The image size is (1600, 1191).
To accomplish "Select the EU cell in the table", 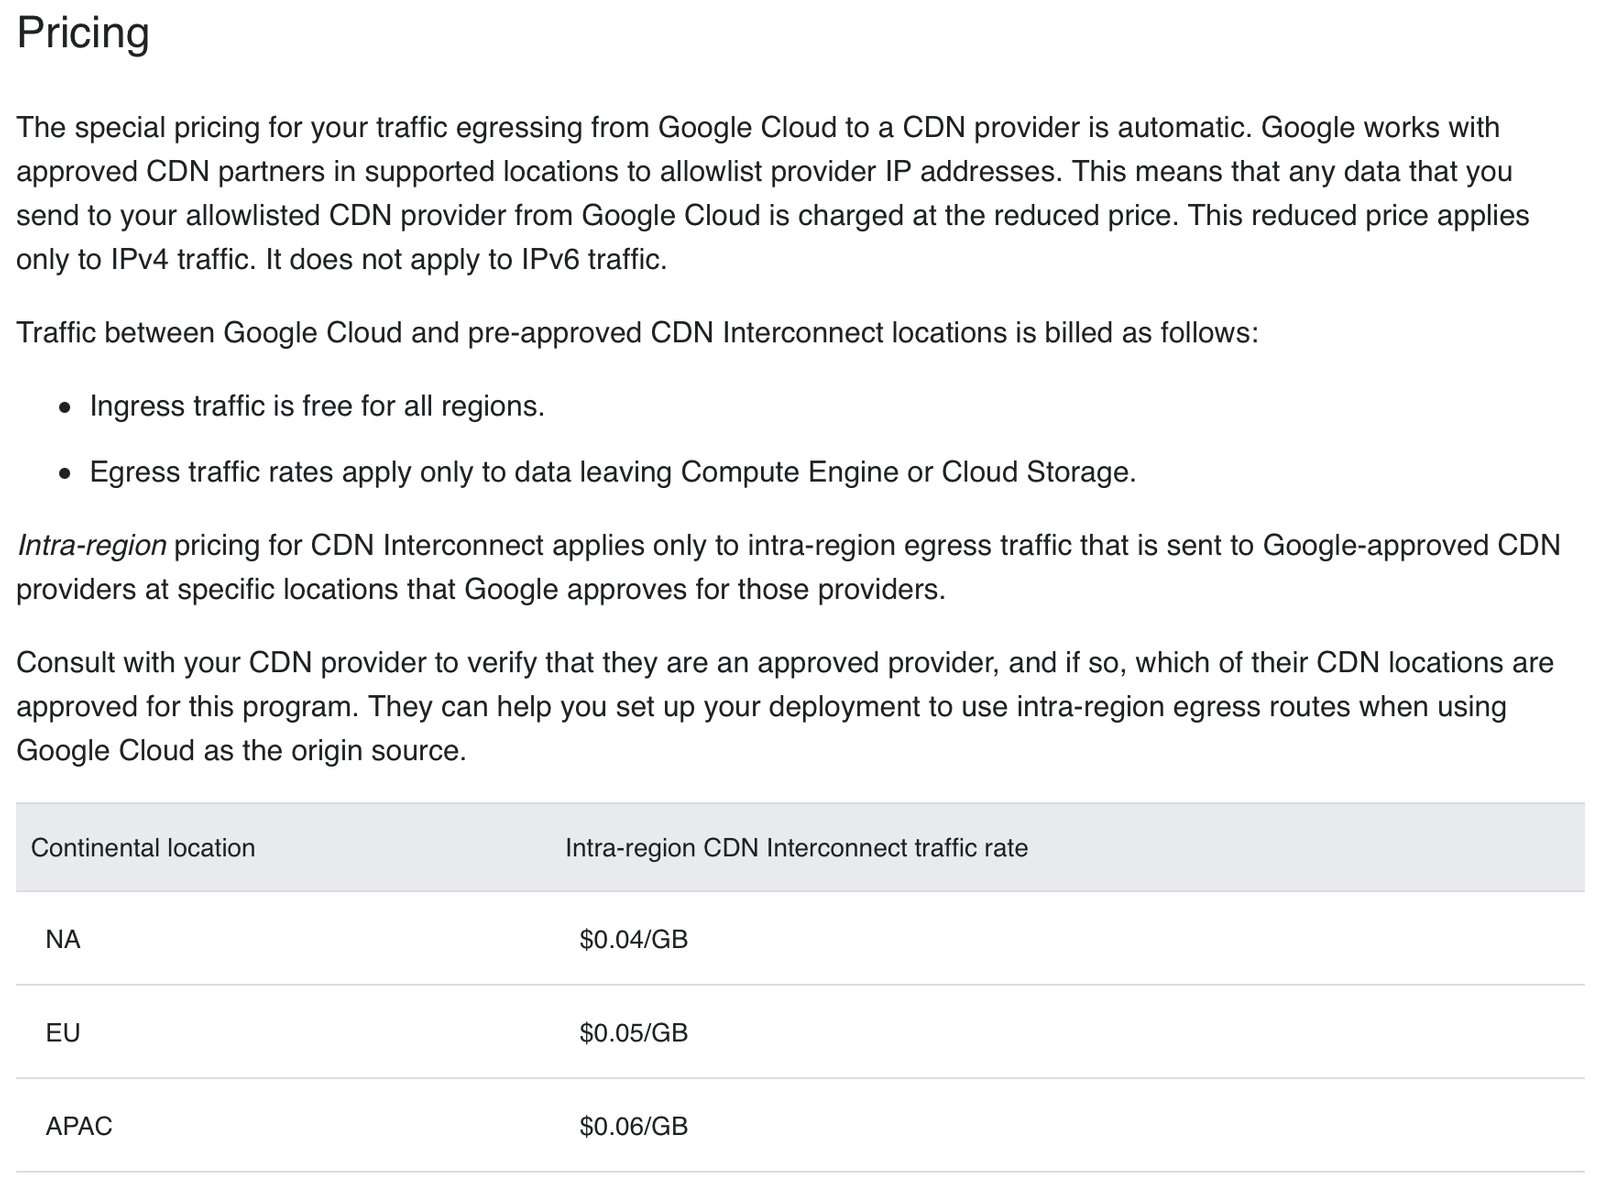I will coord(63,1032).
